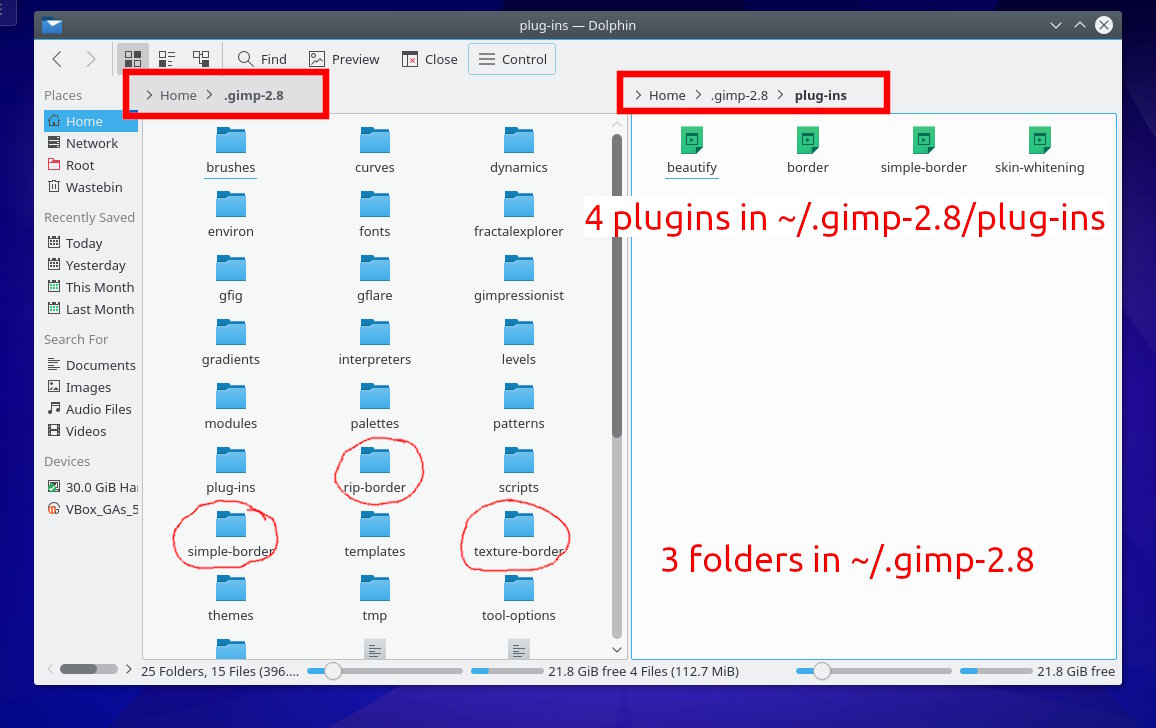Image resolution: width=1156 pixels, height=728 pixels.
Task: Select the beautify plugin file
Action: (x=692, y=150)
